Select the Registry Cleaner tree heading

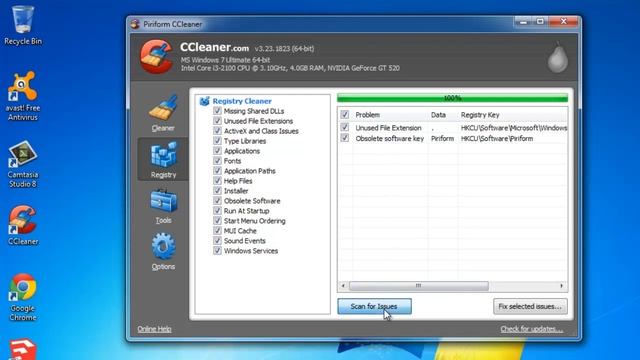click(242, 101)
